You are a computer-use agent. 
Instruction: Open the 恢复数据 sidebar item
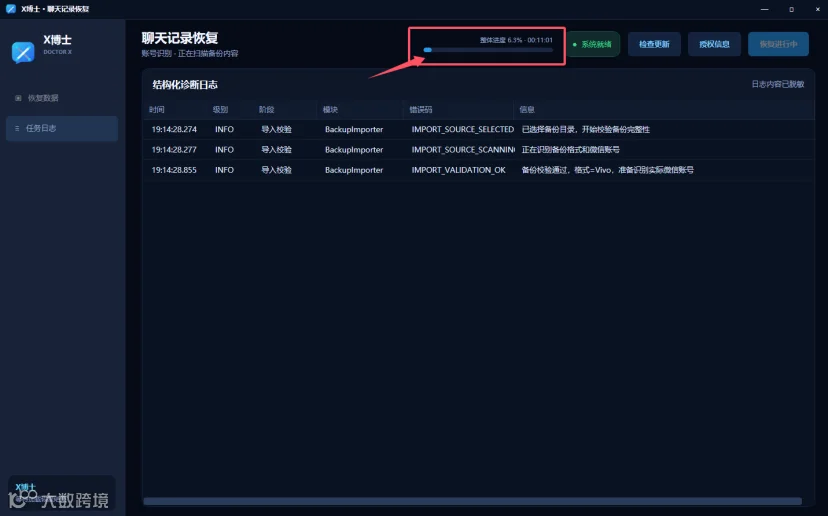point(62,98)
